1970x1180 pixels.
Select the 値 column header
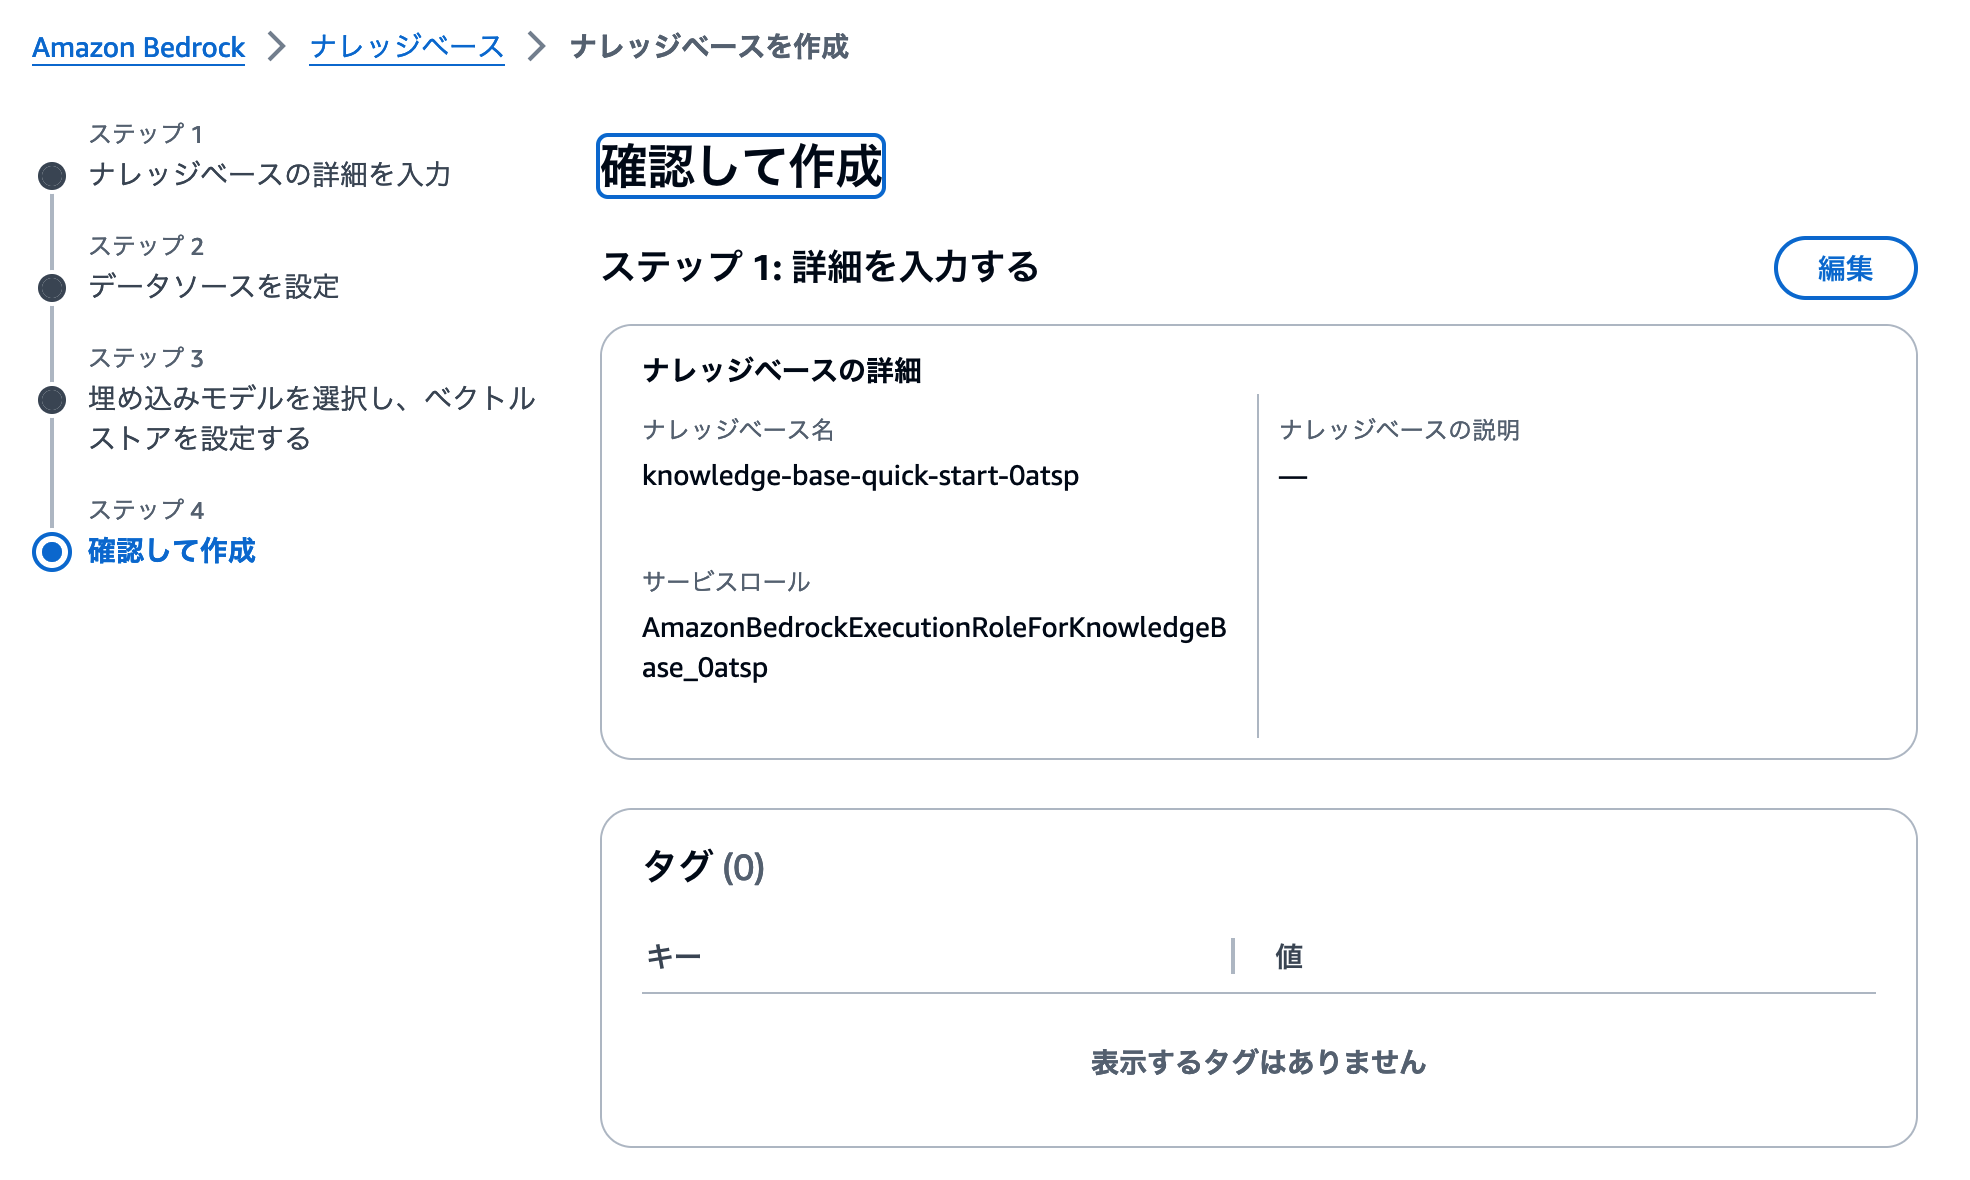point(1290,956)
